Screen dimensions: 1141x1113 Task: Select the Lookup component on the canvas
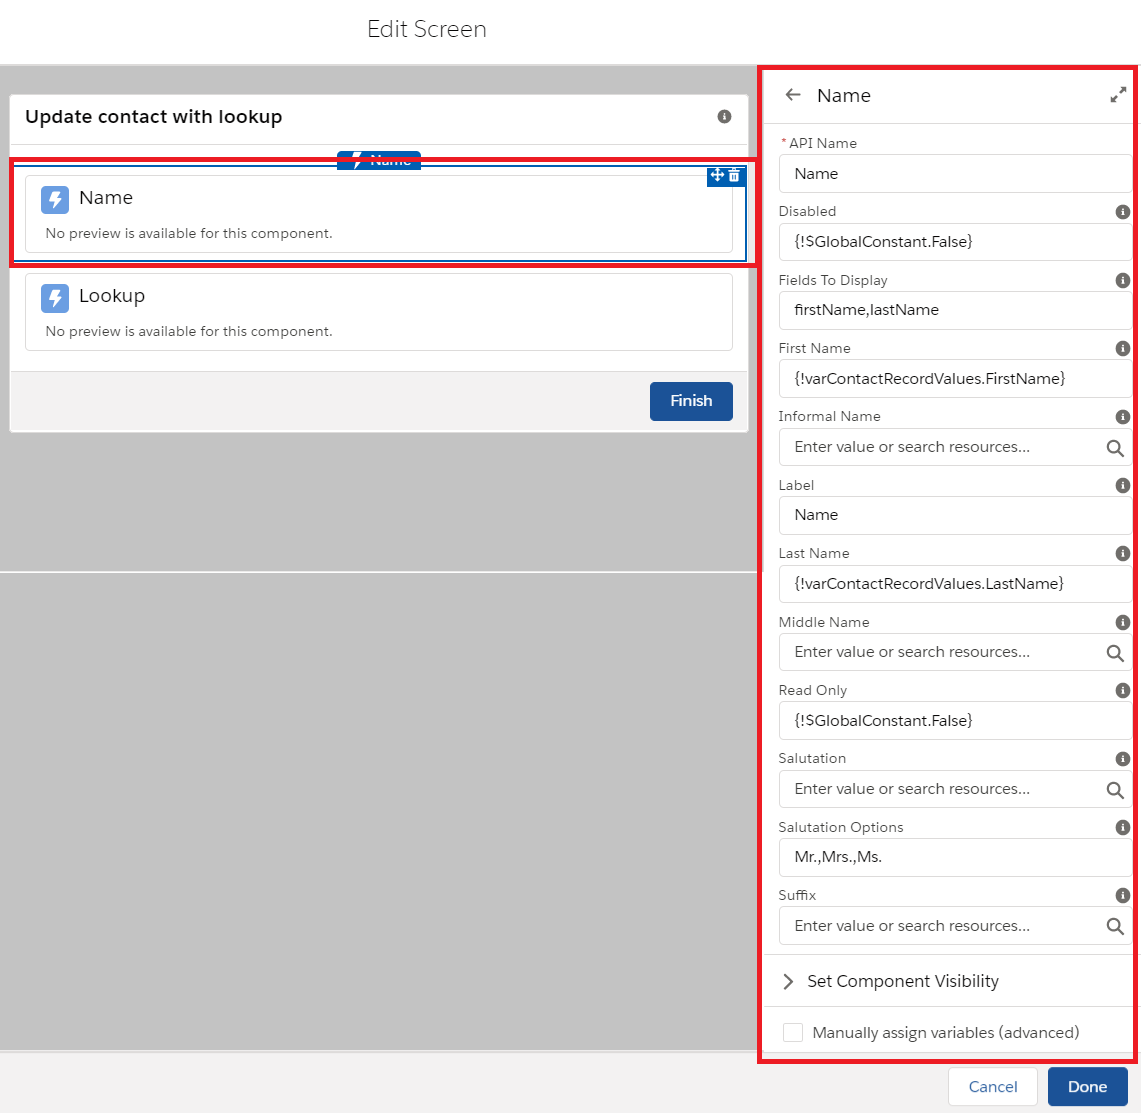coord(378,312)
